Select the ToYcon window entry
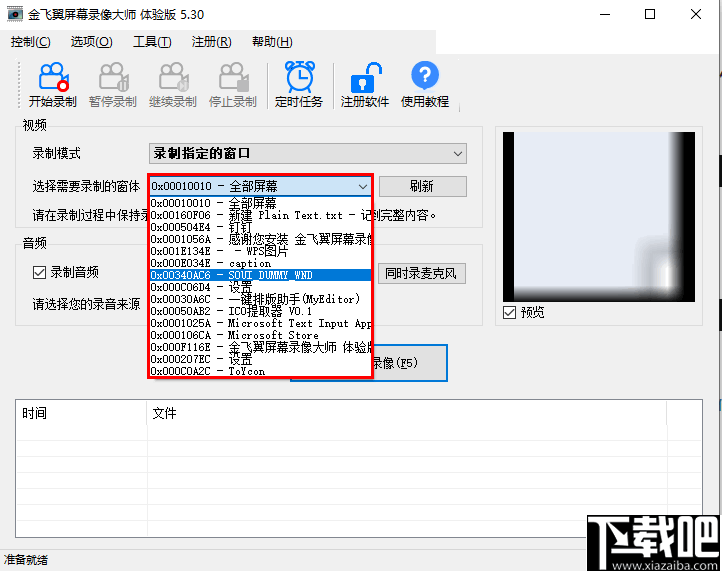722x571 pixels. pos(261,371)
